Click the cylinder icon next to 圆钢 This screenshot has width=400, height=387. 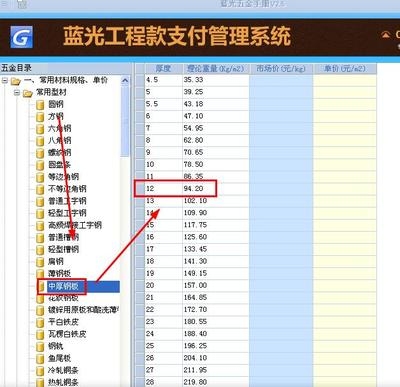point(40,105)
